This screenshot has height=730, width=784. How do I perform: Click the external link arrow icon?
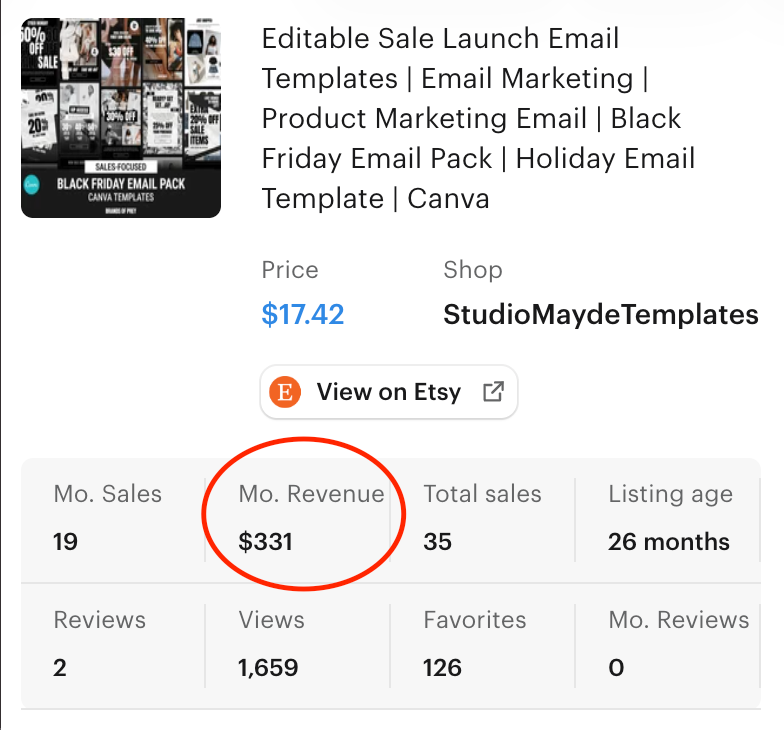click(x=493, y=392)
